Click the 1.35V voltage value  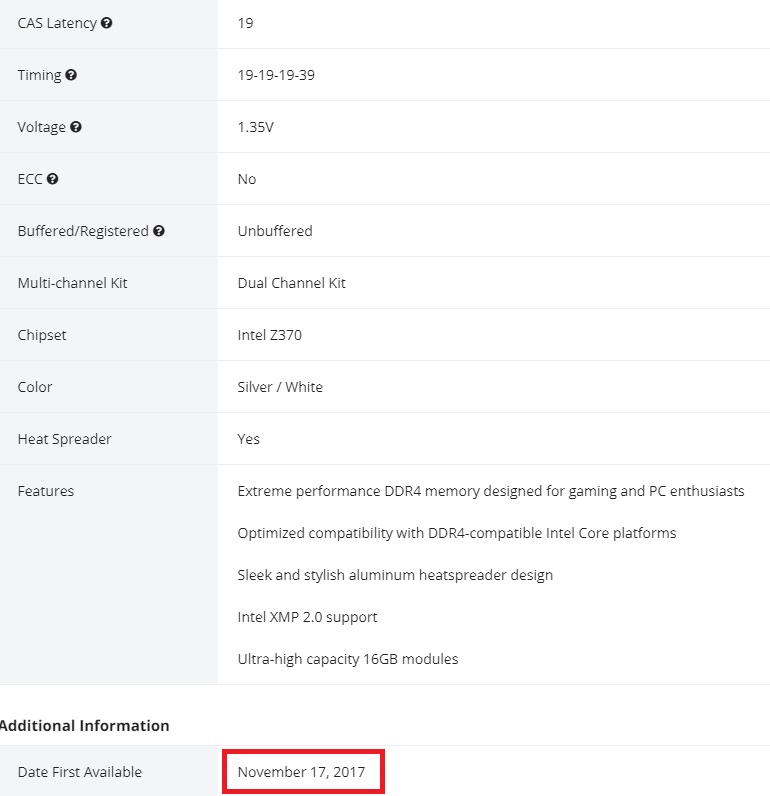pyautogui.click(x=255, y=127)
